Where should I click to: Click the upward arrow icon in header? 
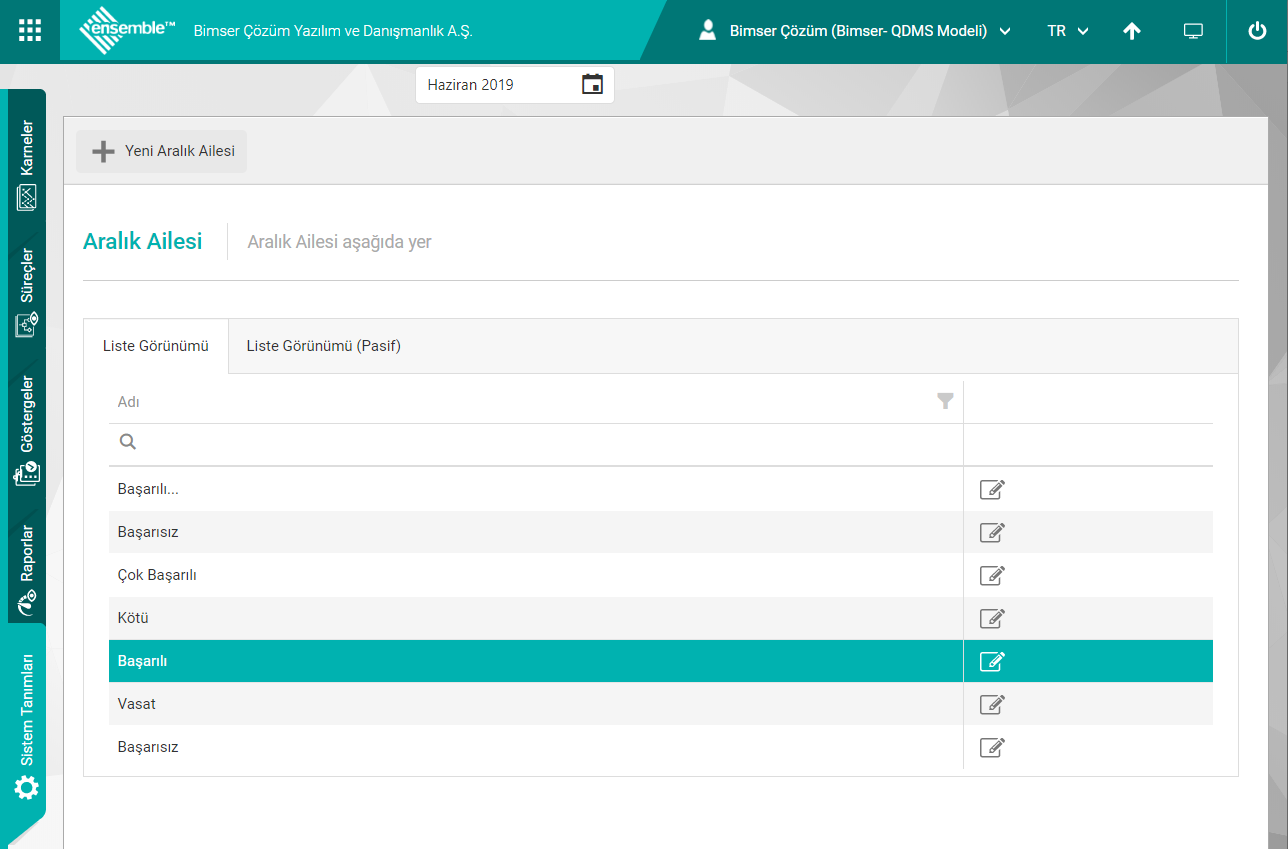pyautogui.click(x=1131, y=31)
